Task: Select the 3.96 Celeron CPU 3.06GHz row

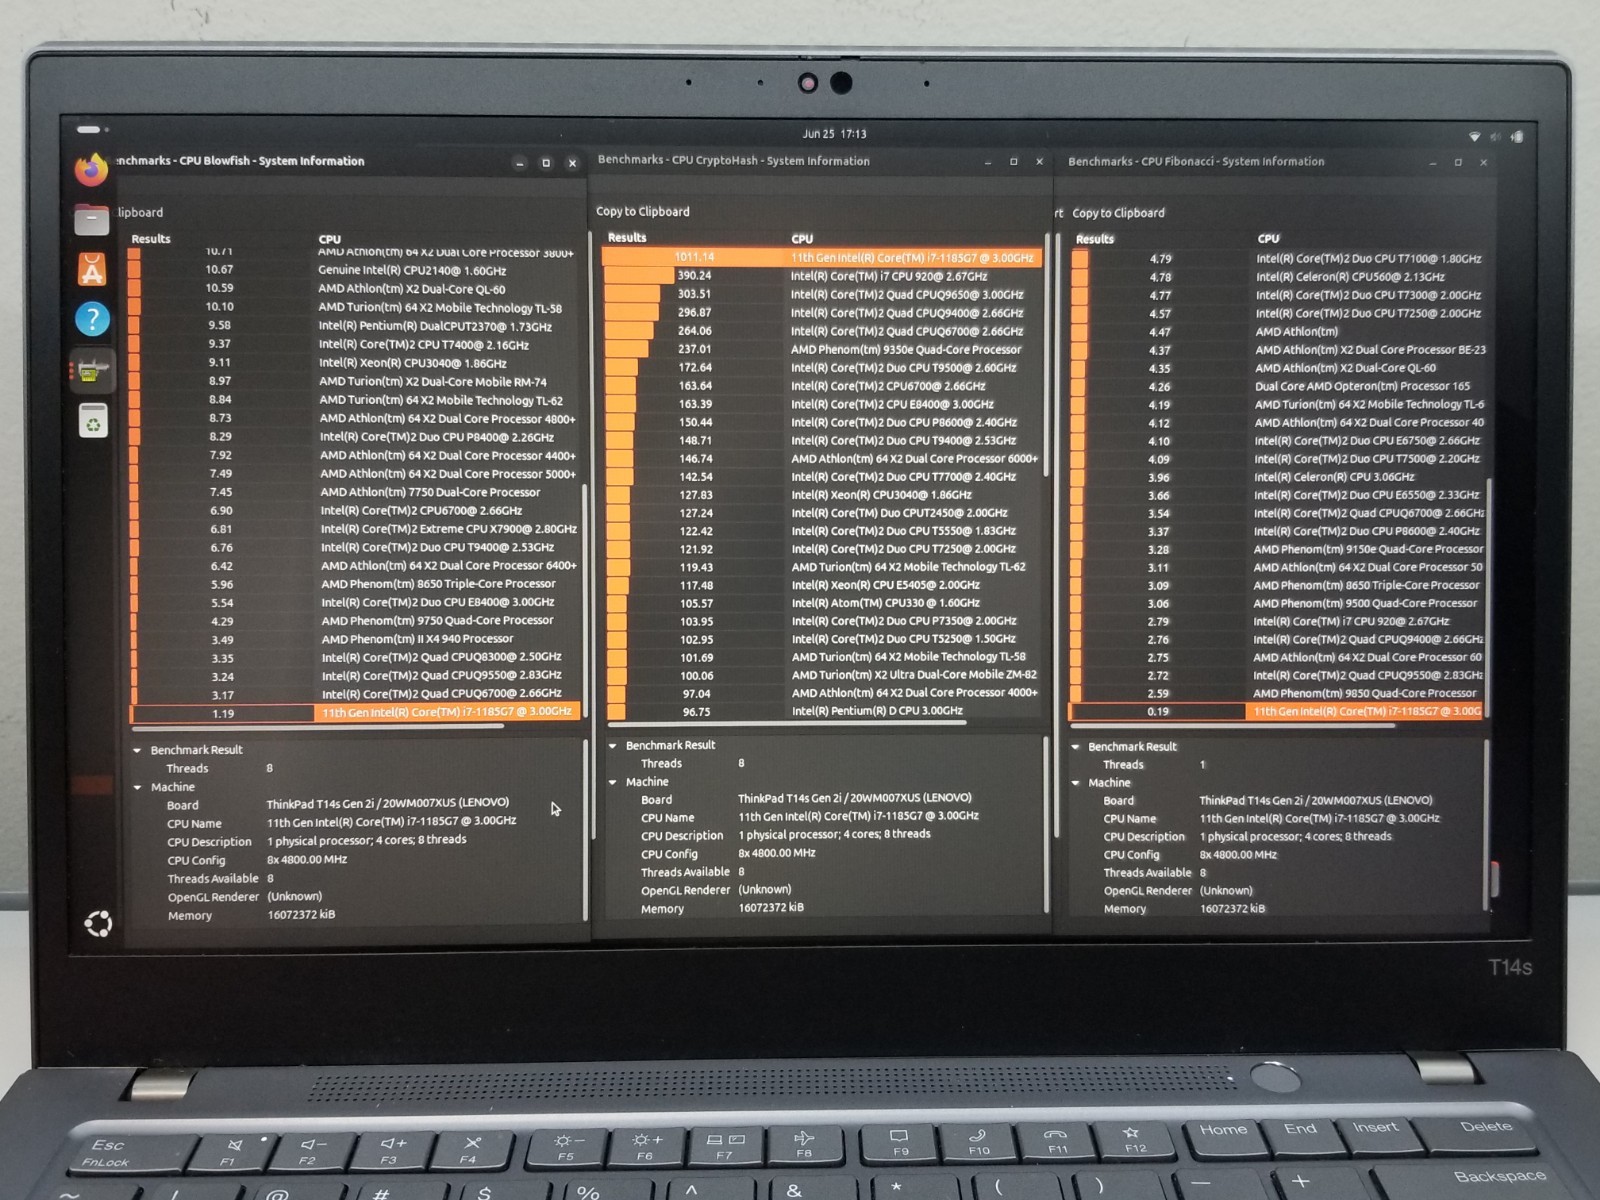Action: (1276, 477)
